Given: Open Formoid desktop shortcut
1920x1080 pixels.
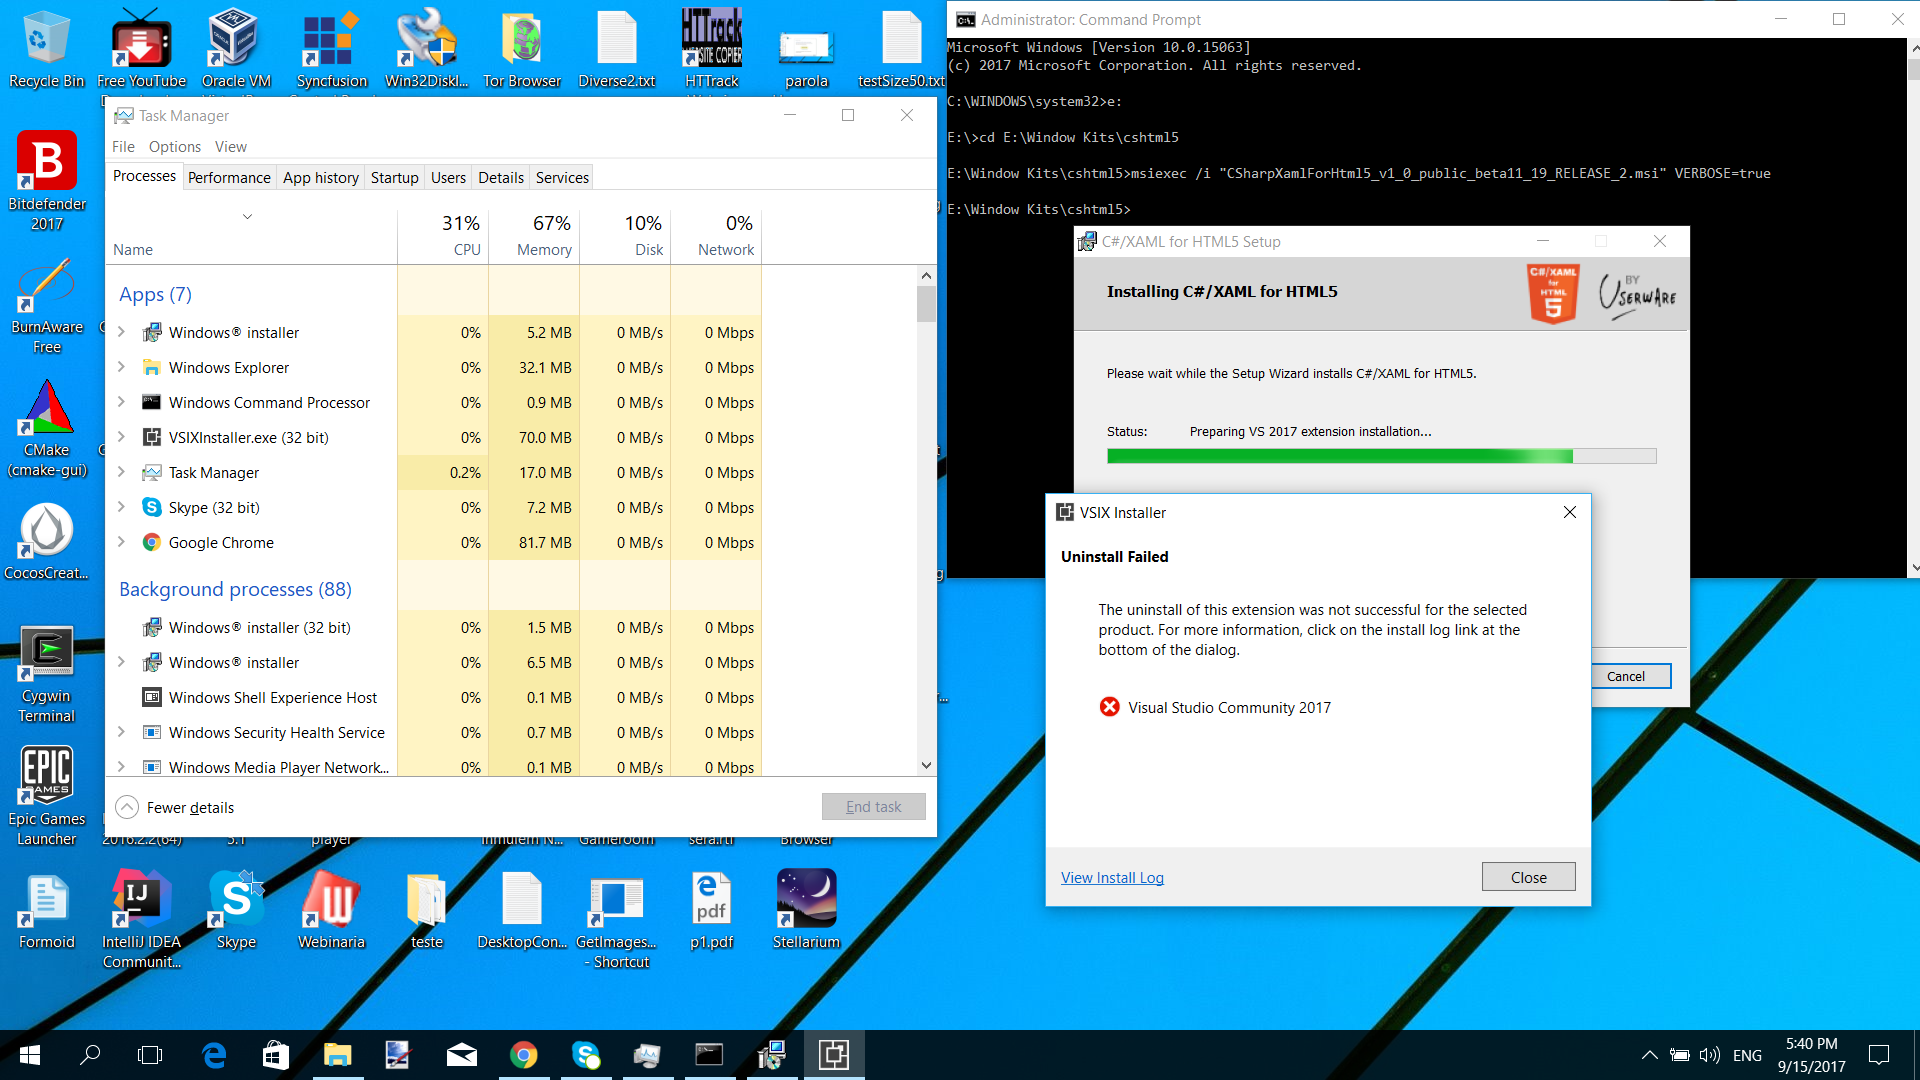Looking at the screenshot, I should pos(46,910).
